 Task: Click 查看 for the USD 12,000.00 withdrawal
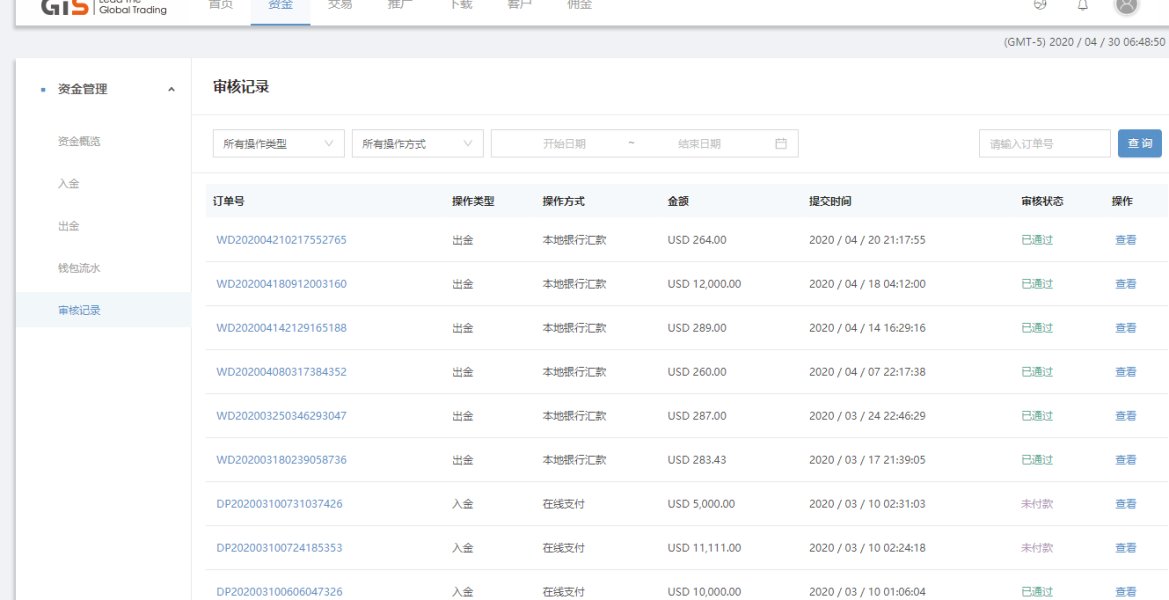(x=1126, y=284)
